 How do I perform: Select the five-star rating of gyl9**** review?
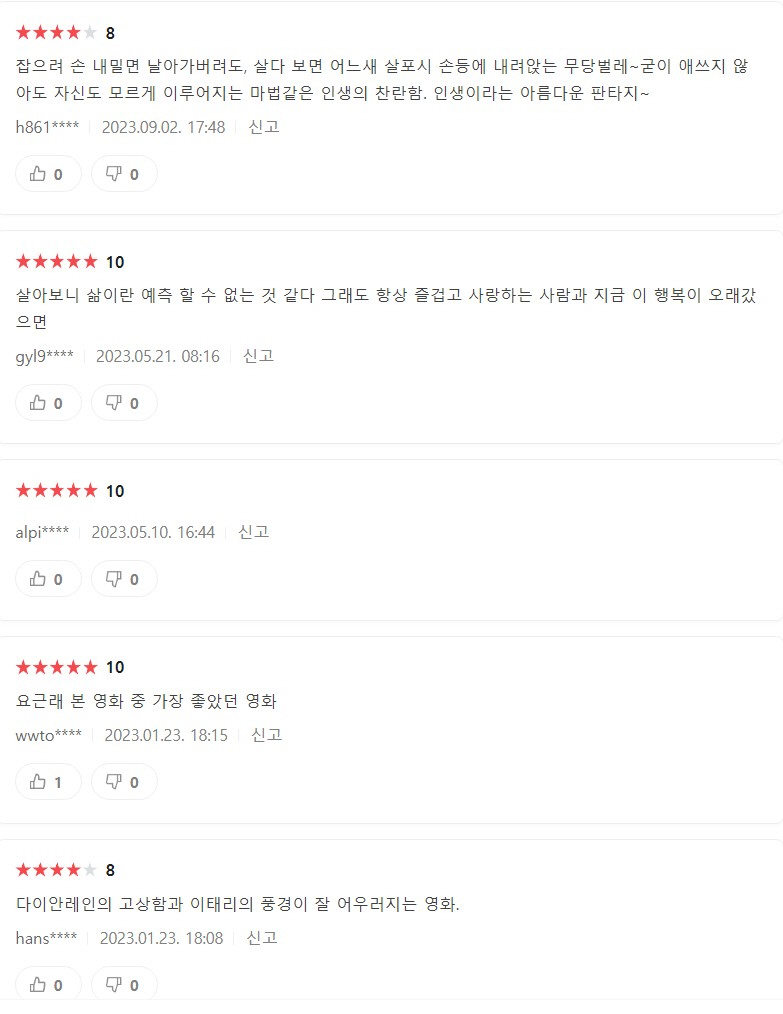pyautogui.click(x=56, y=261)
